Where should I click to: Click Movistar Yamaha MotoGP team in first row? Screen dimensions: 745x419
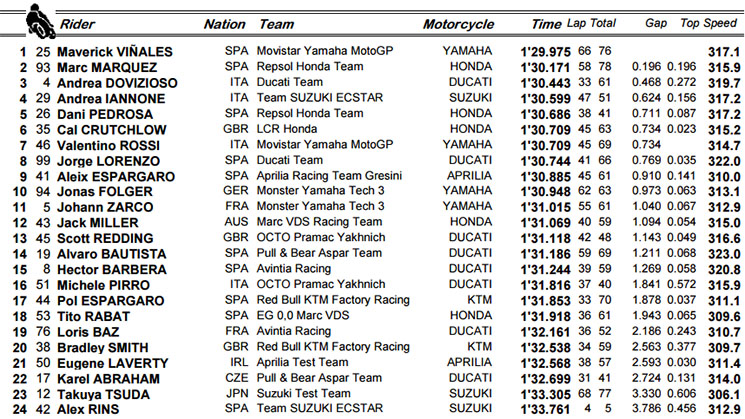click(x=325, y=50)
